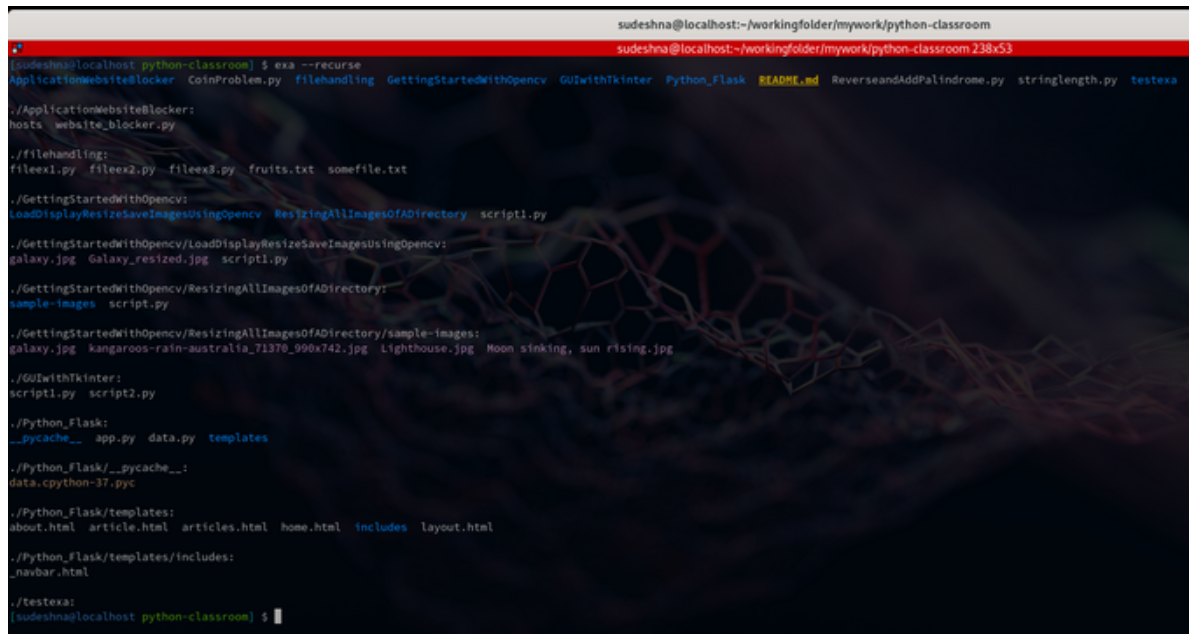Click the './Python_Flask:' section header
Viewport: 1195px width, 636px height.
point(59,423)
